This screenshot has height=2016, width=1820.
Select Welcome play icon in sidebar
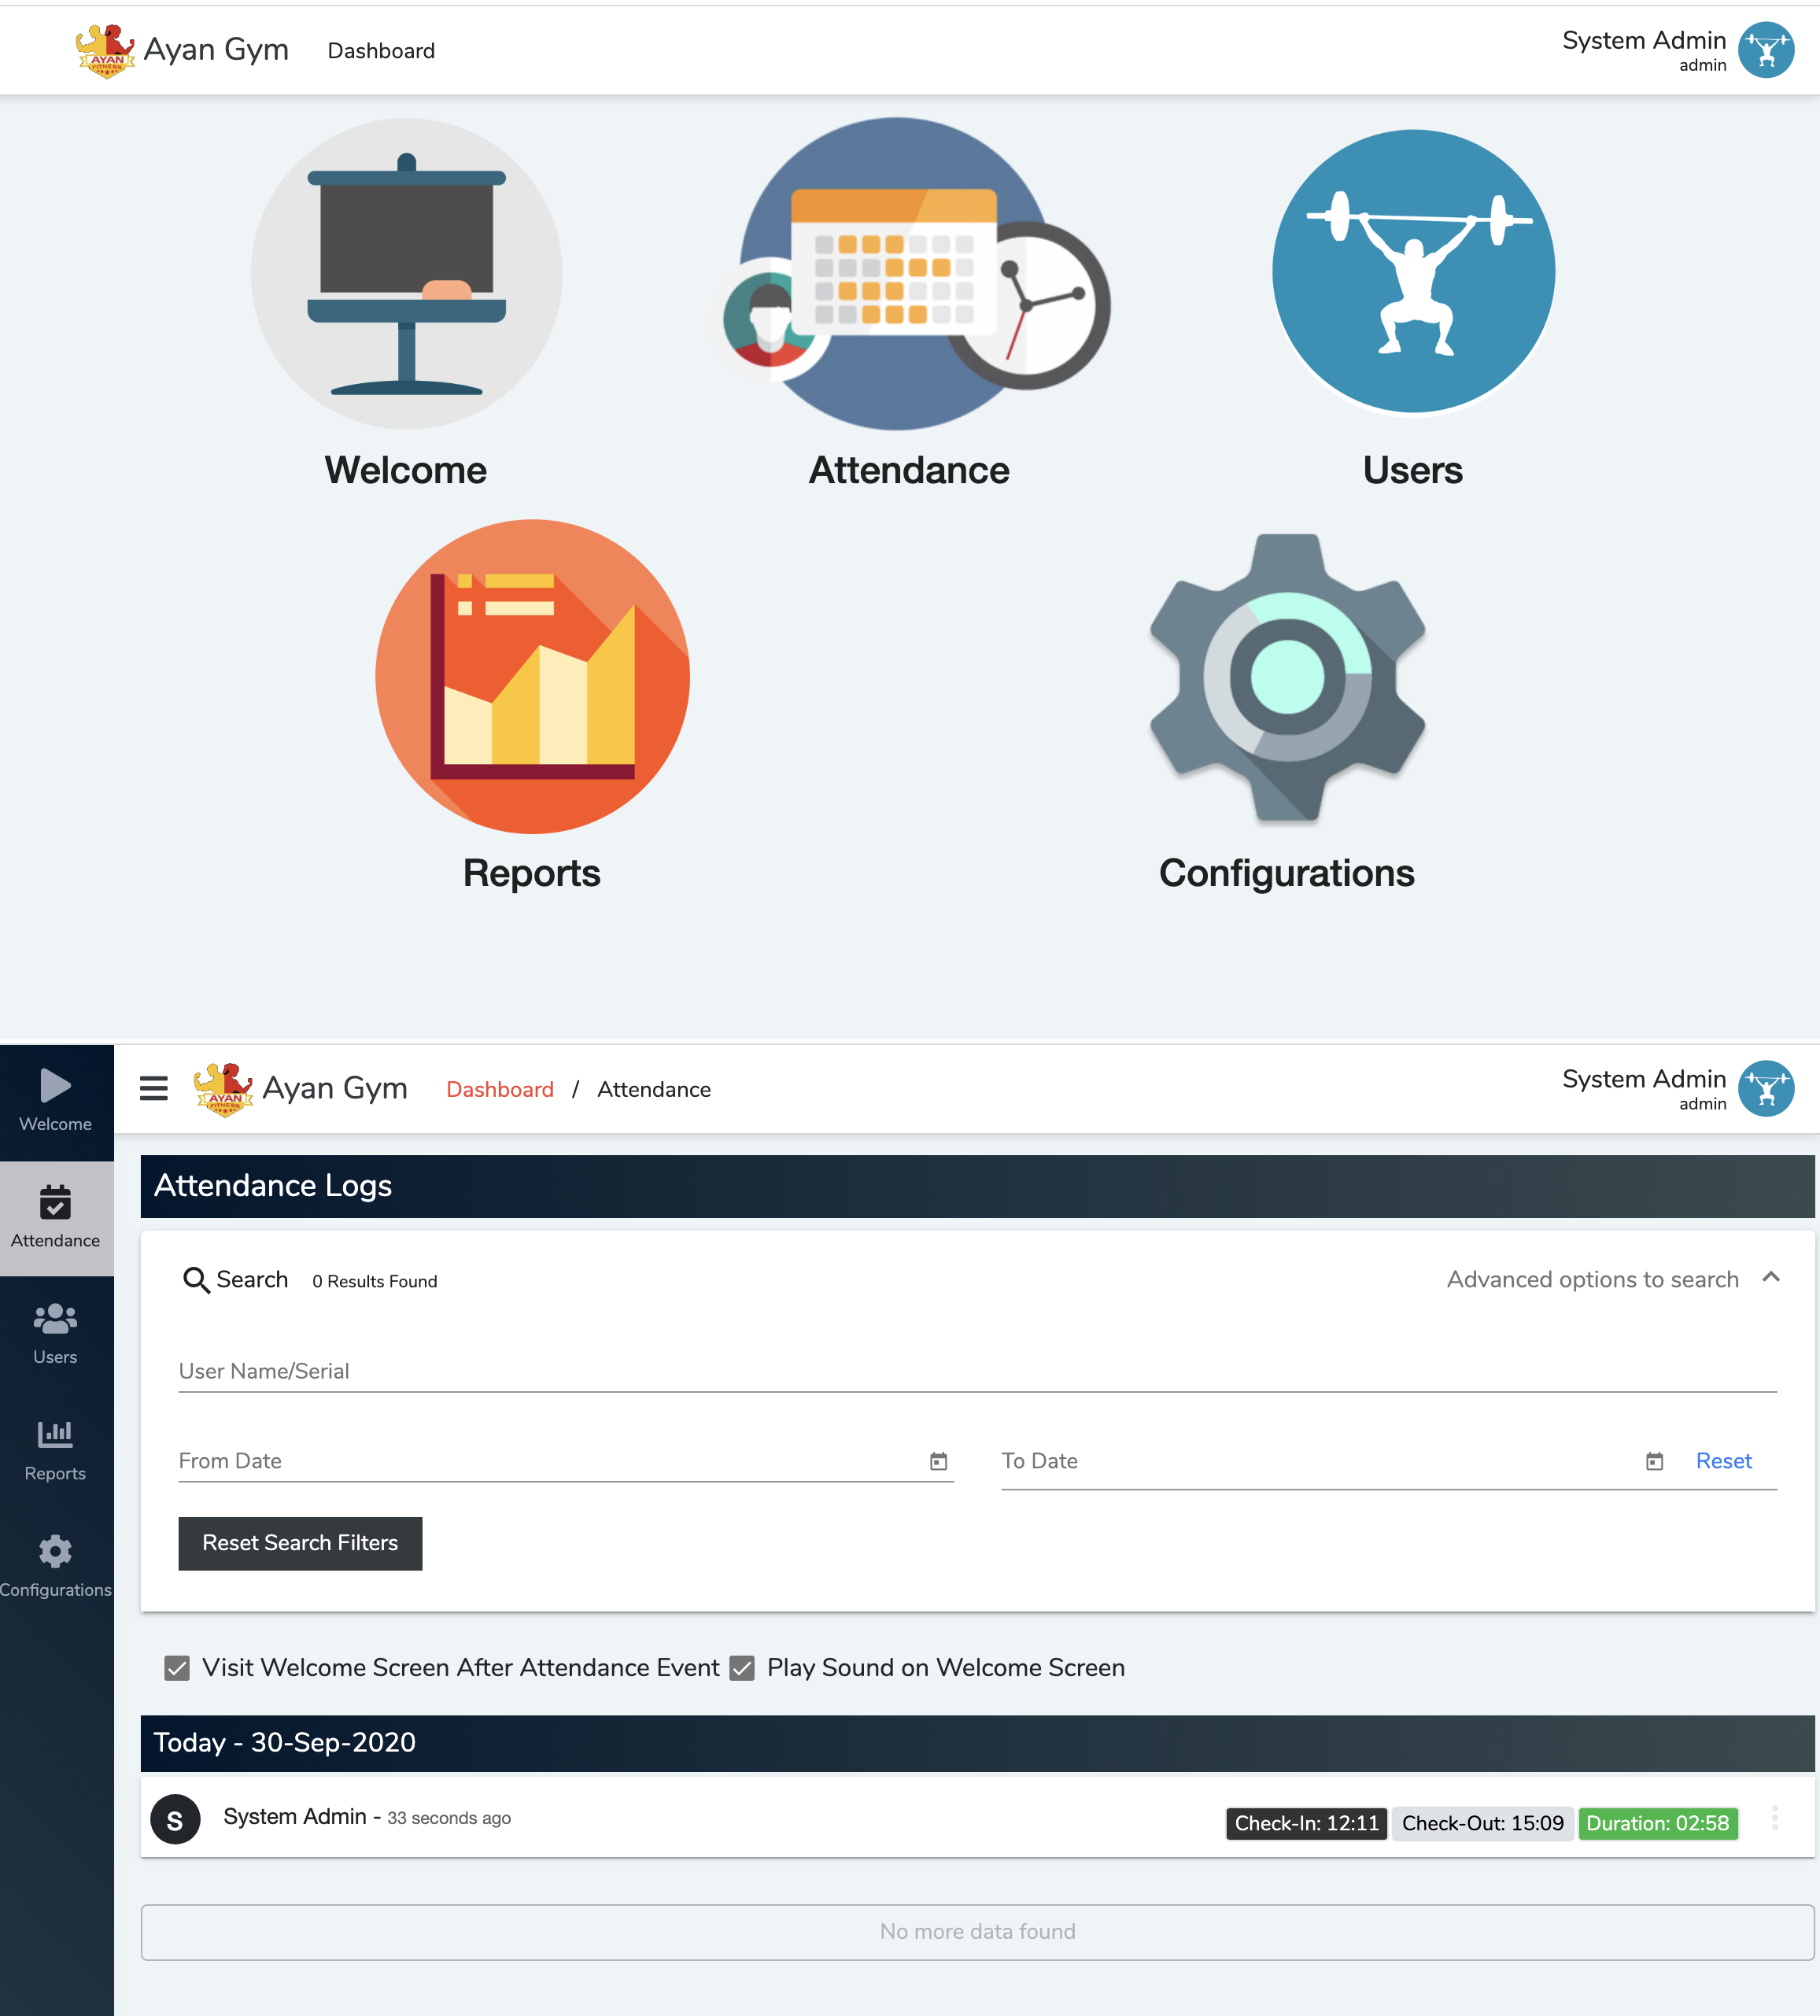pyautogui.click(x=55, y=1086)
